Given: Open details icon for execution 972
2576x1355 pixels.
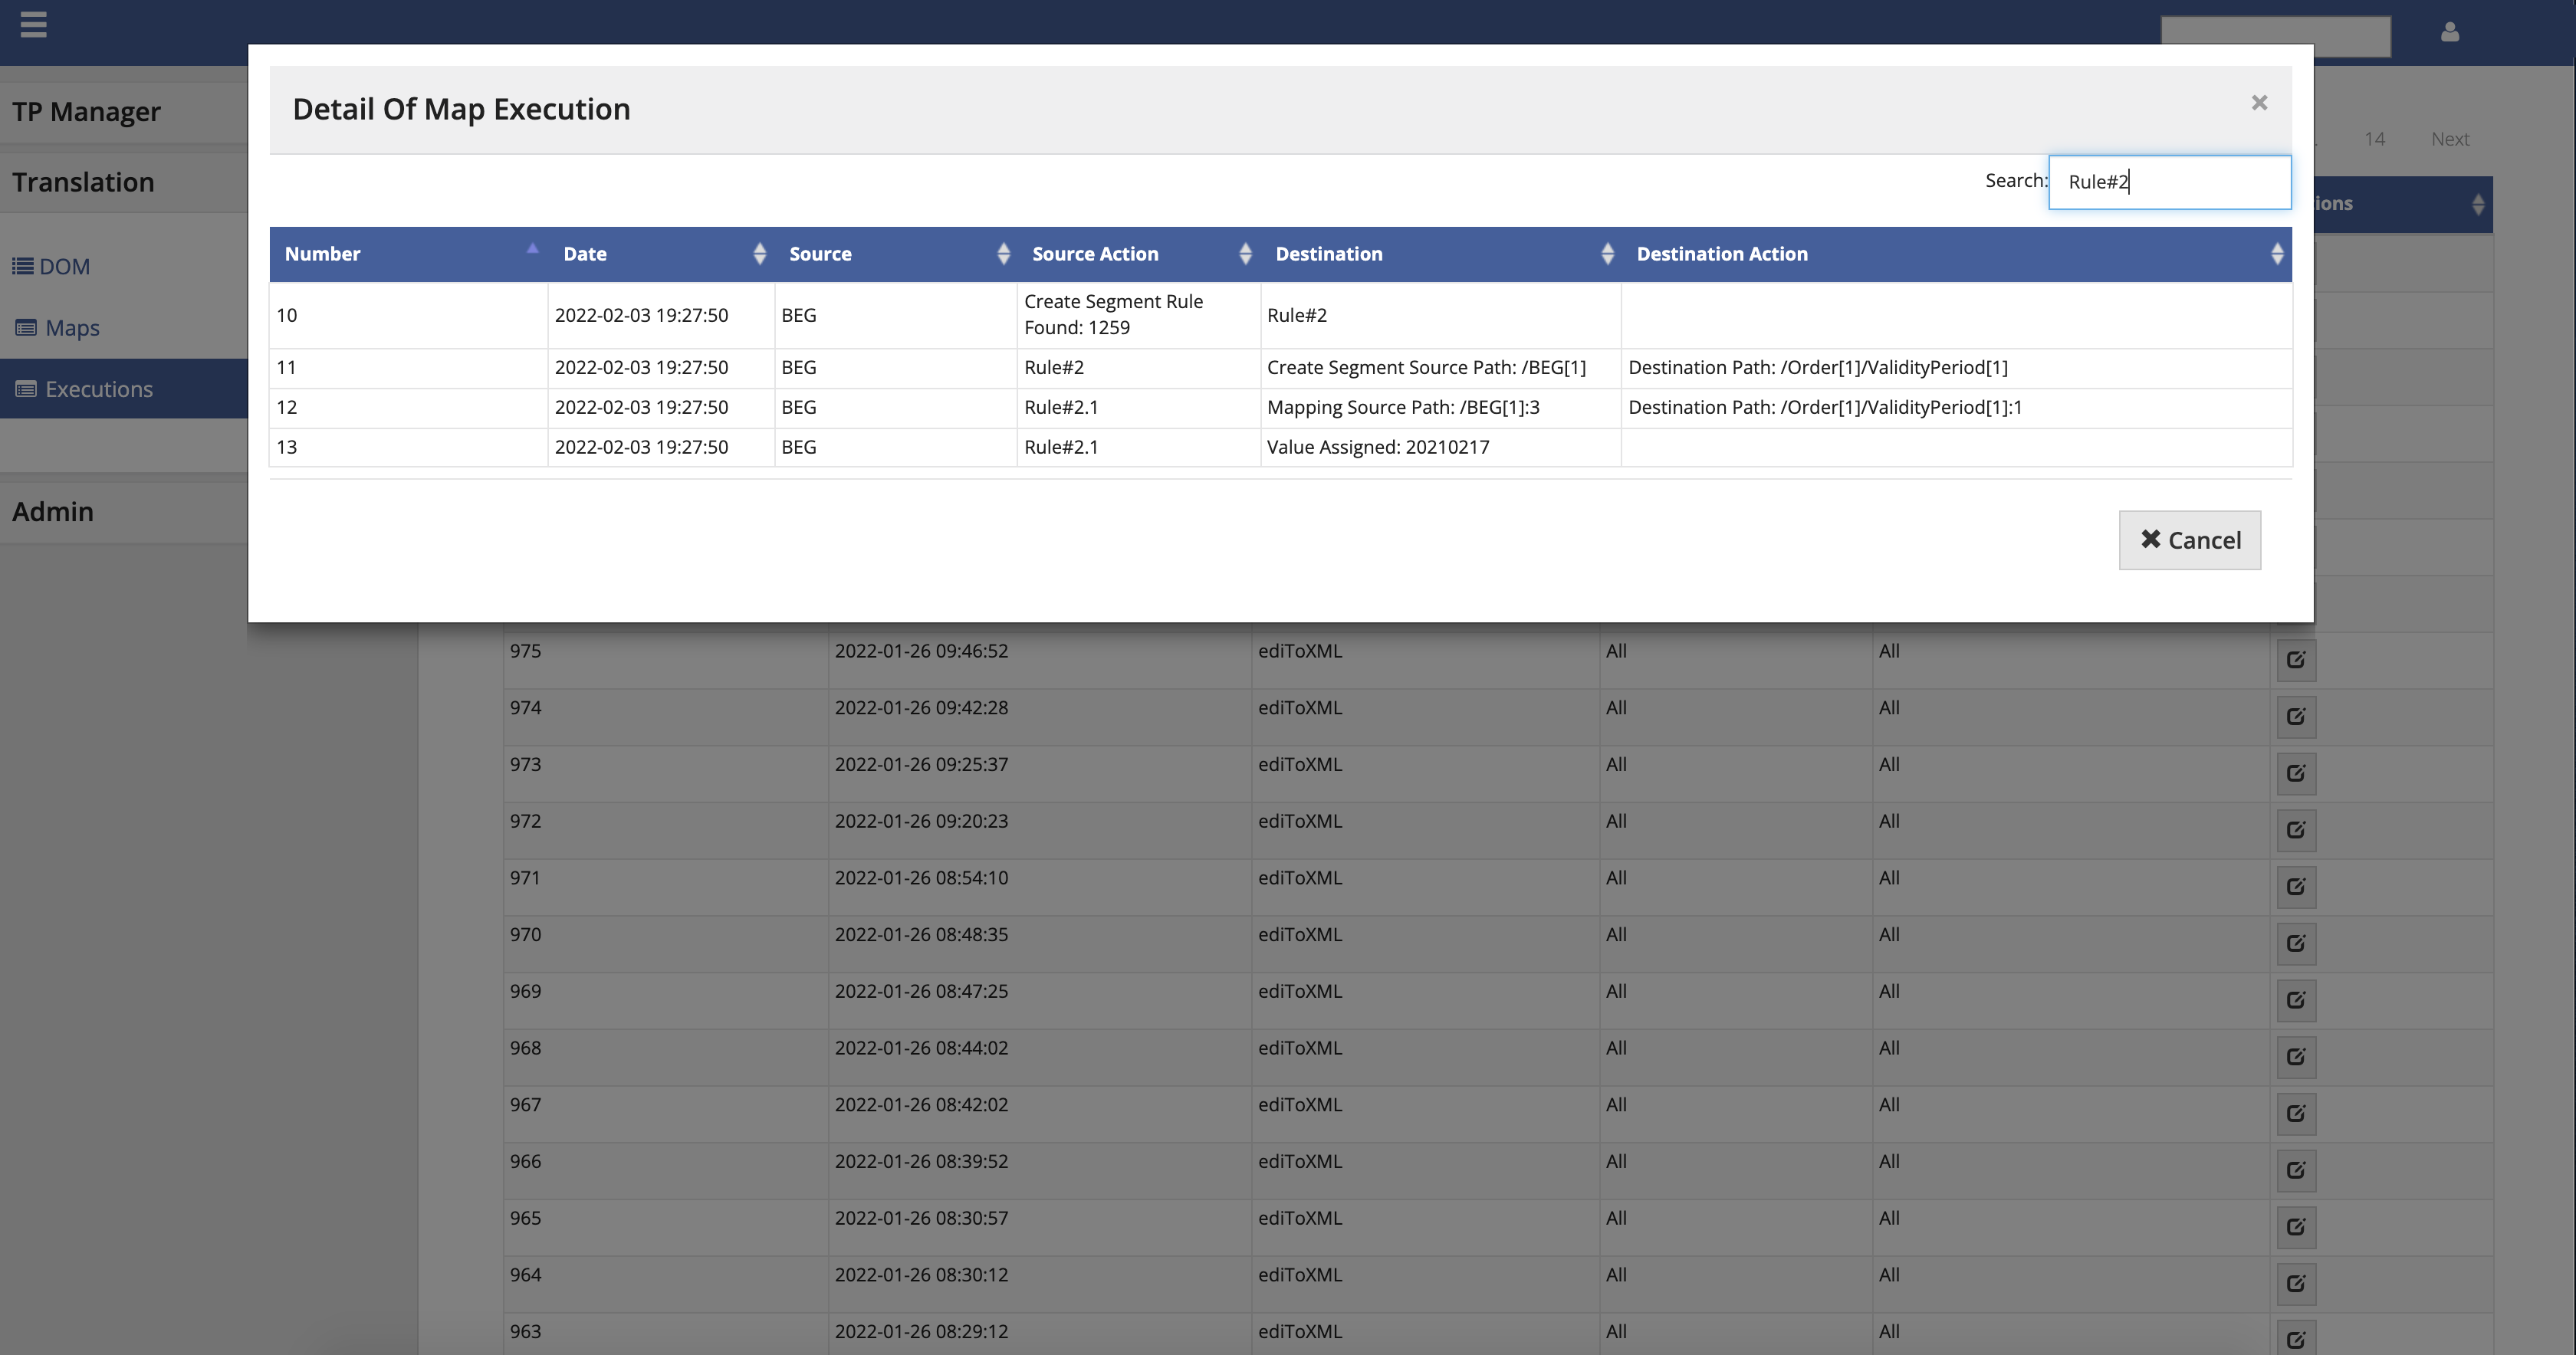Looking at the screenshot, I should point(2296,830).
